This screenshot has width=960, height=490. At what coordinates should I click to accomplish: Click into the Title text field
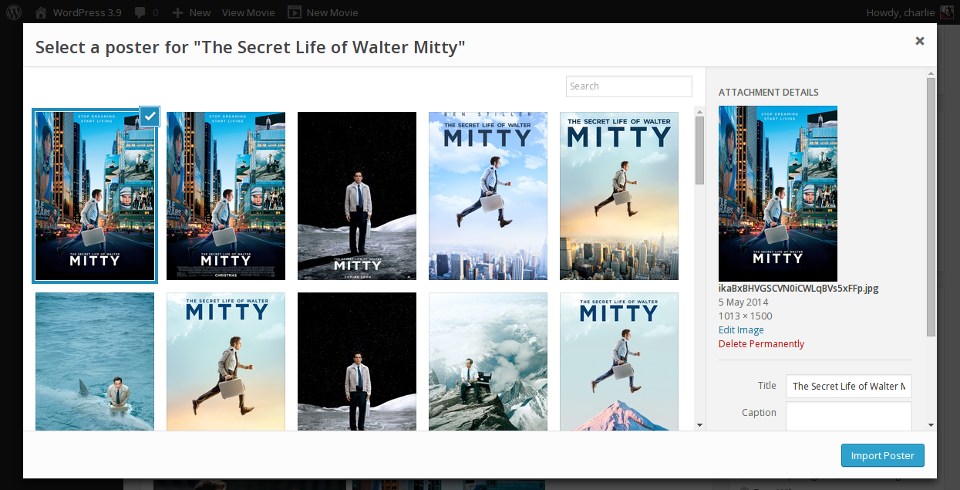click(x=848, y=386)
